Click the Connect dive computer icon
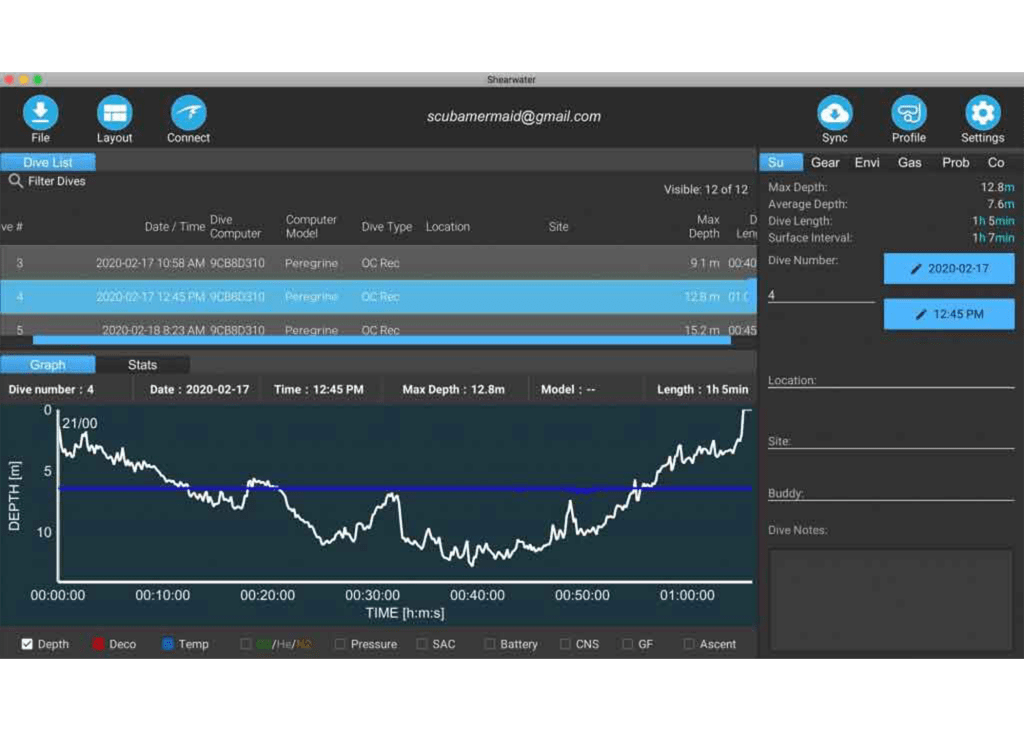The width and height of the screenshot is (1024, 731). [x=188, y=113]
